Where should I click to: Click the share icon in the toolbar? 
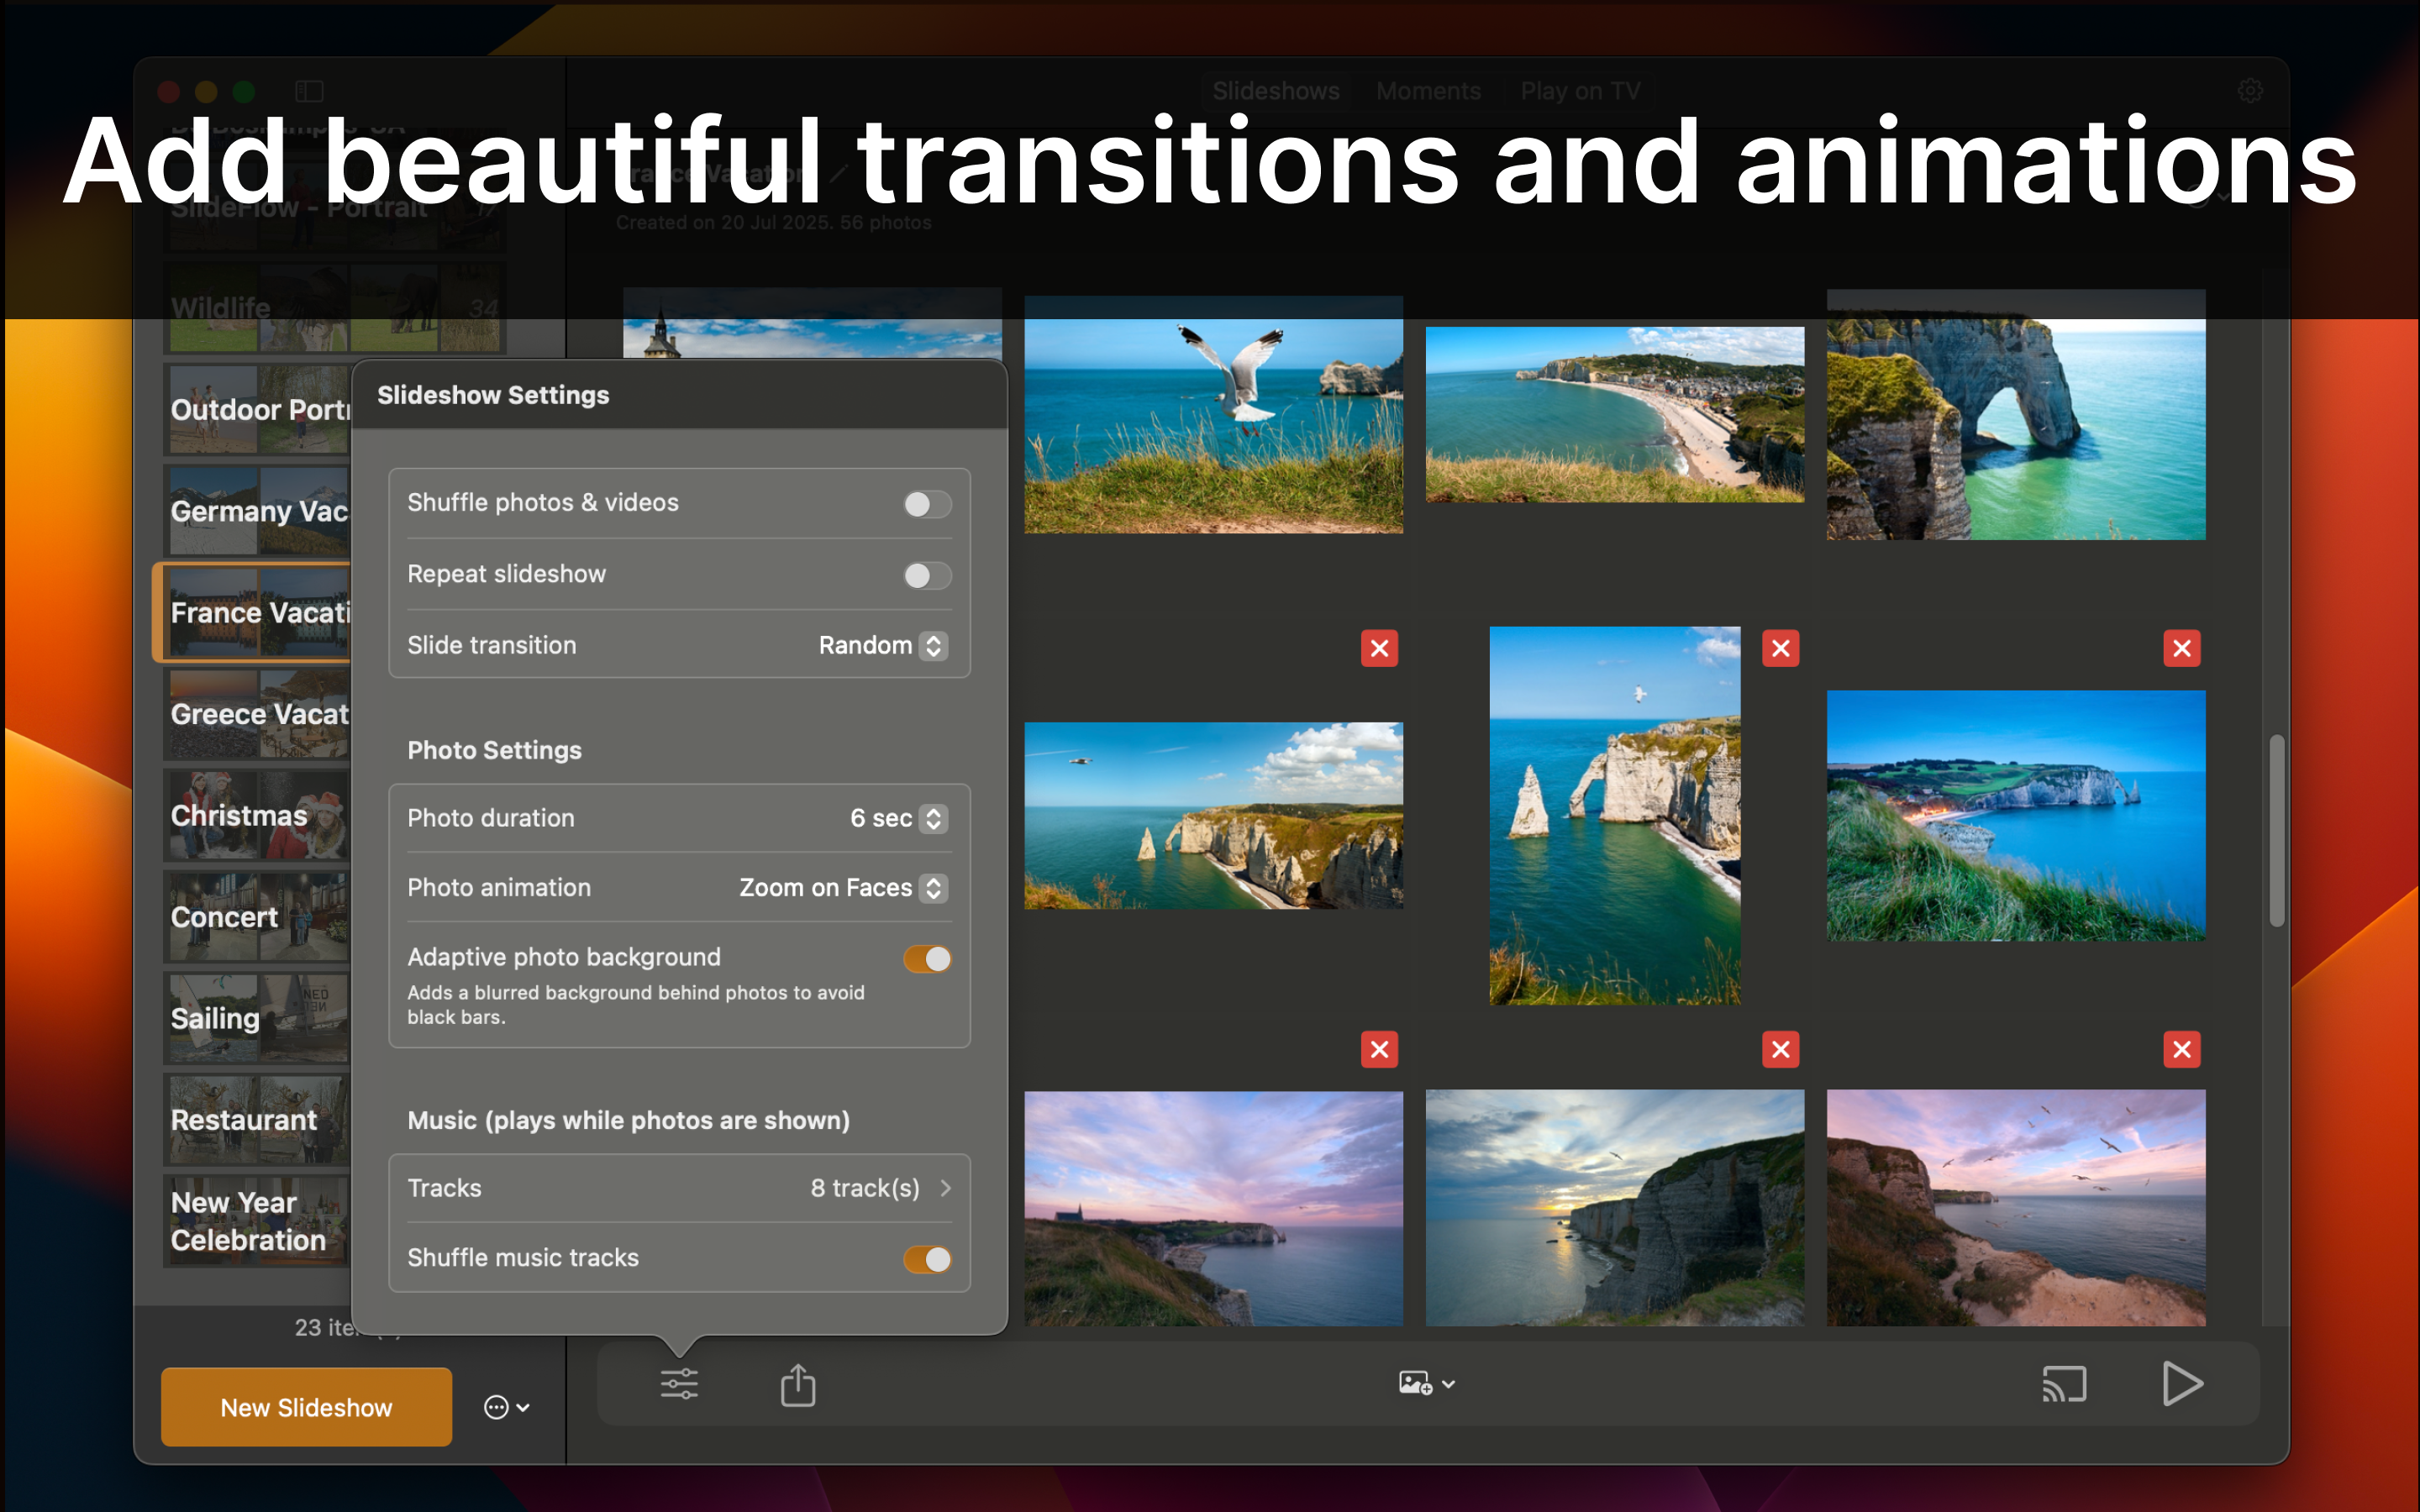797,1384
